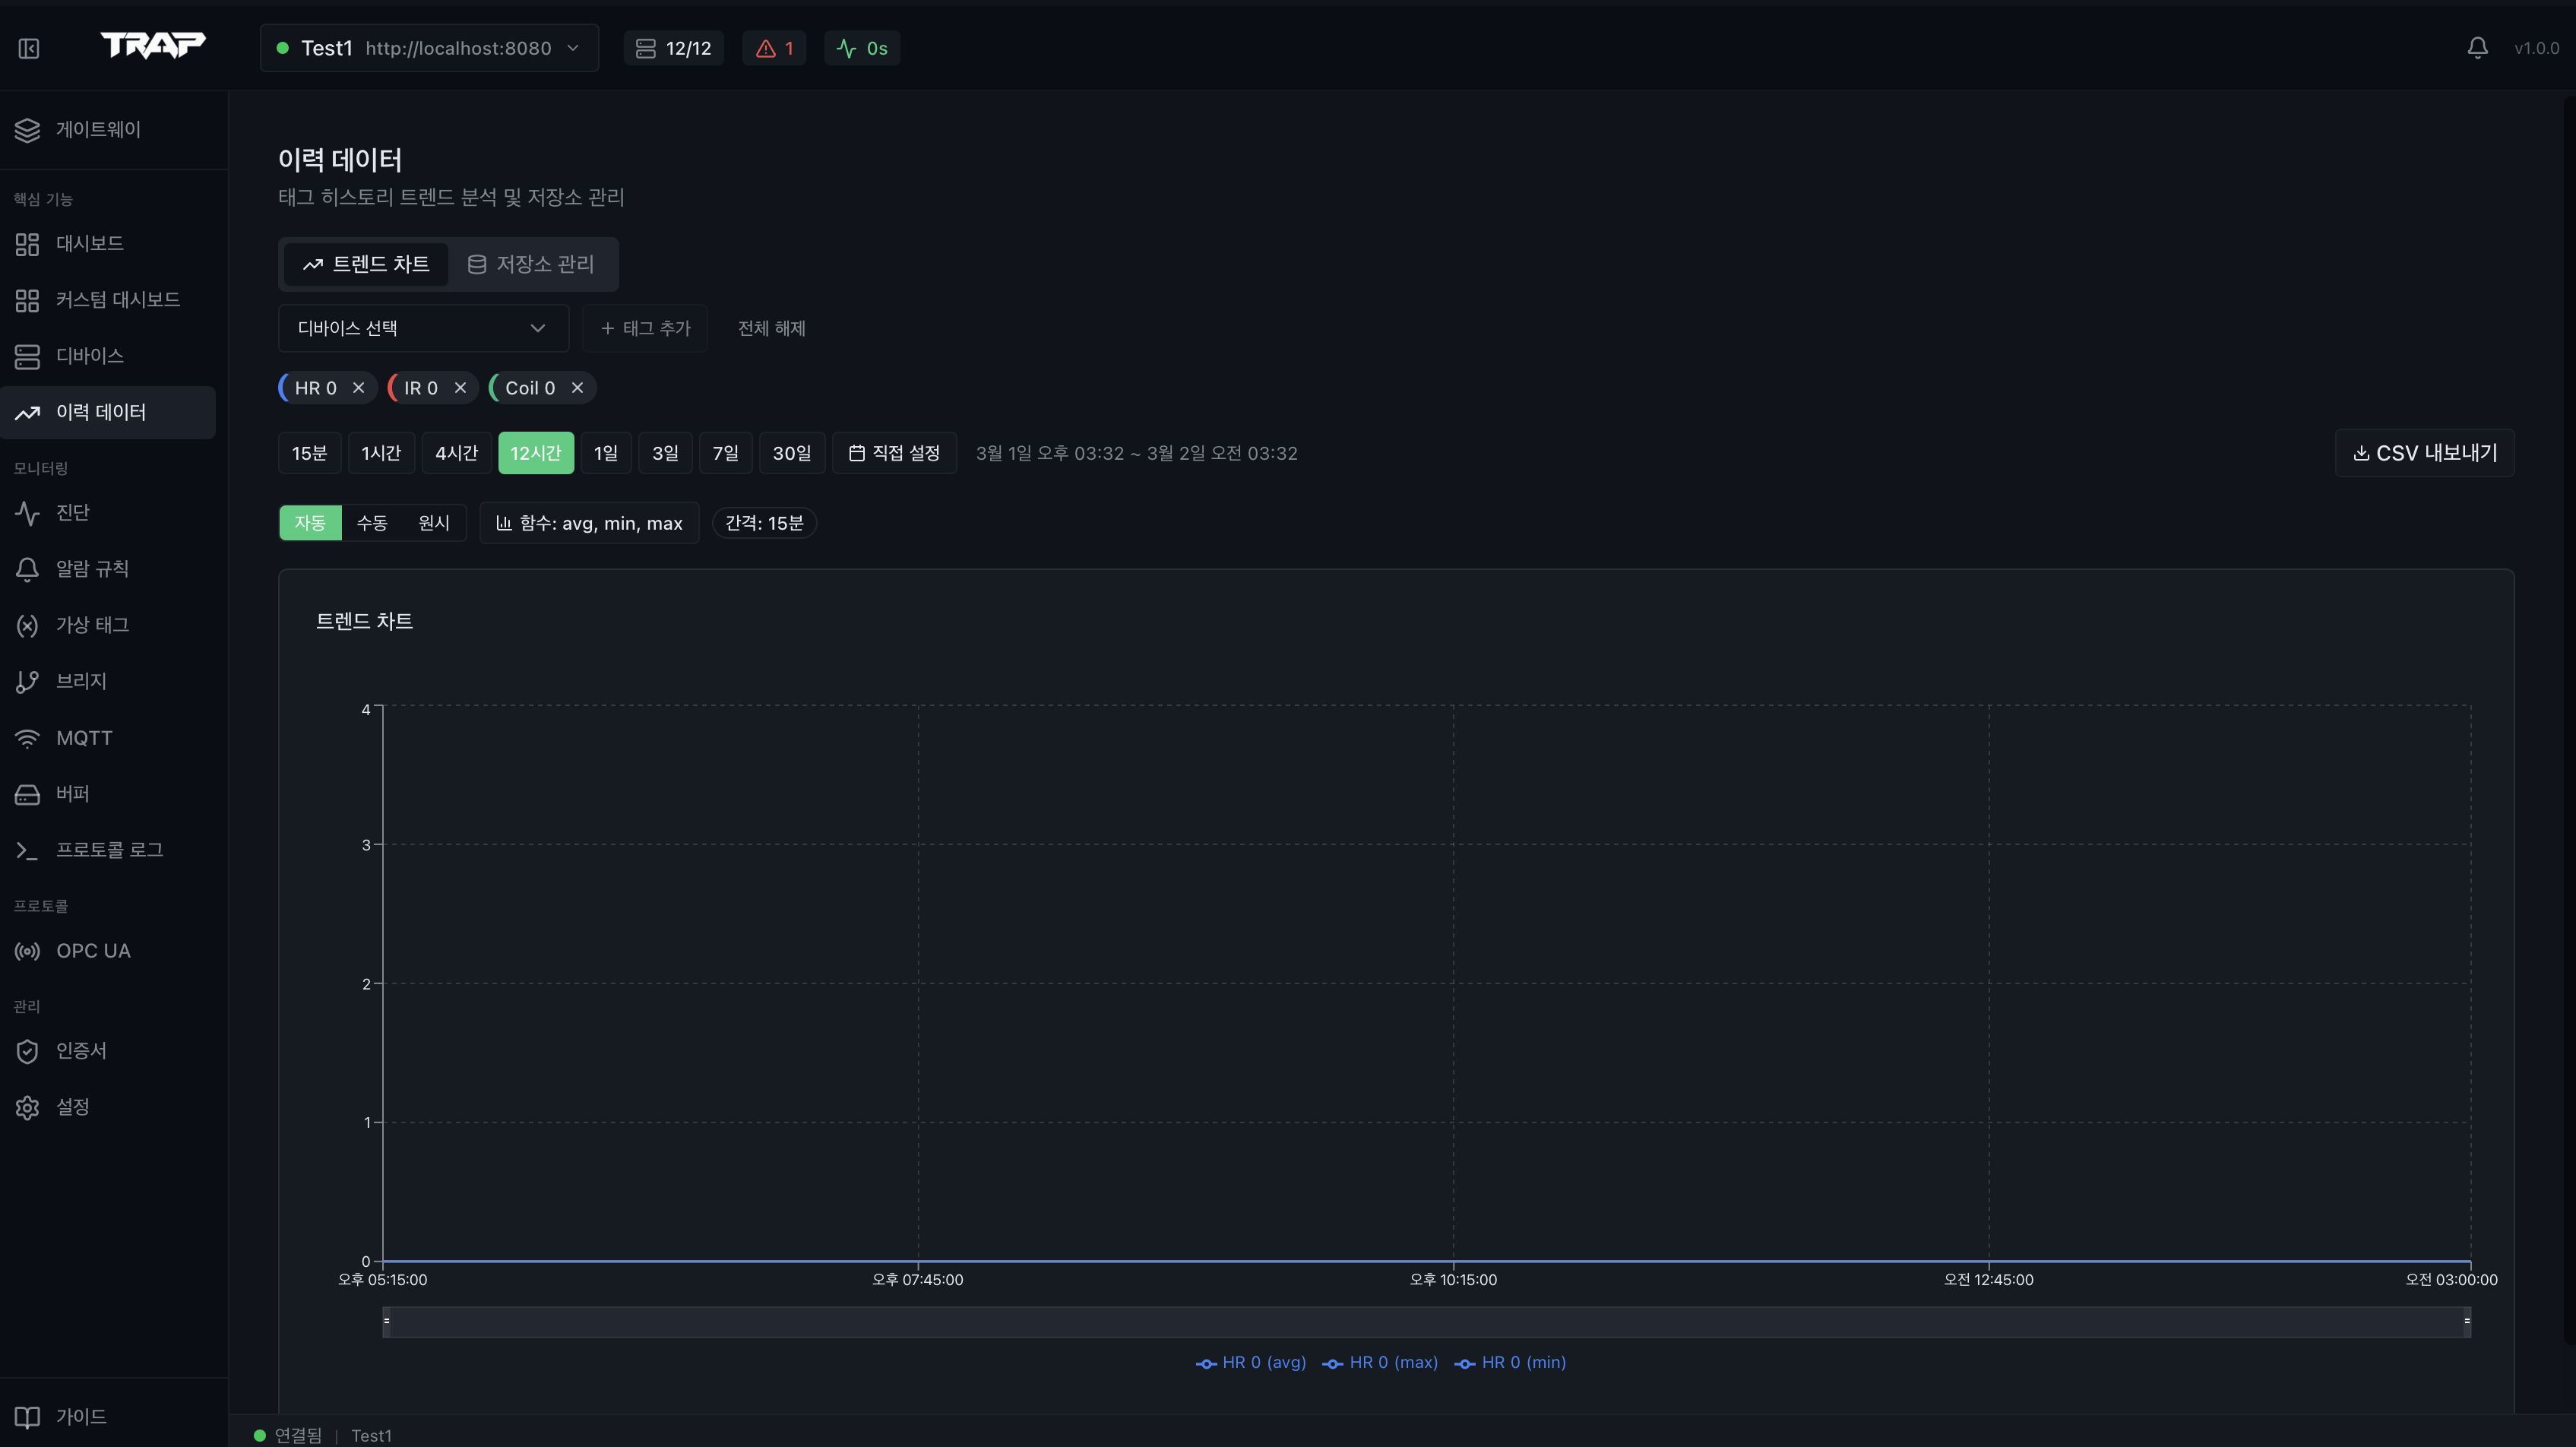Viewport: 2576px width, 1447px height.
Task: Open the Test1 gateway selector dropdown
Action: click(x=429, y=48)
